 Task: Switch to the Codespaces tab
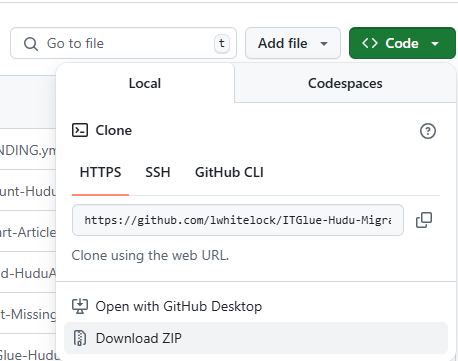tap(345, 83)
